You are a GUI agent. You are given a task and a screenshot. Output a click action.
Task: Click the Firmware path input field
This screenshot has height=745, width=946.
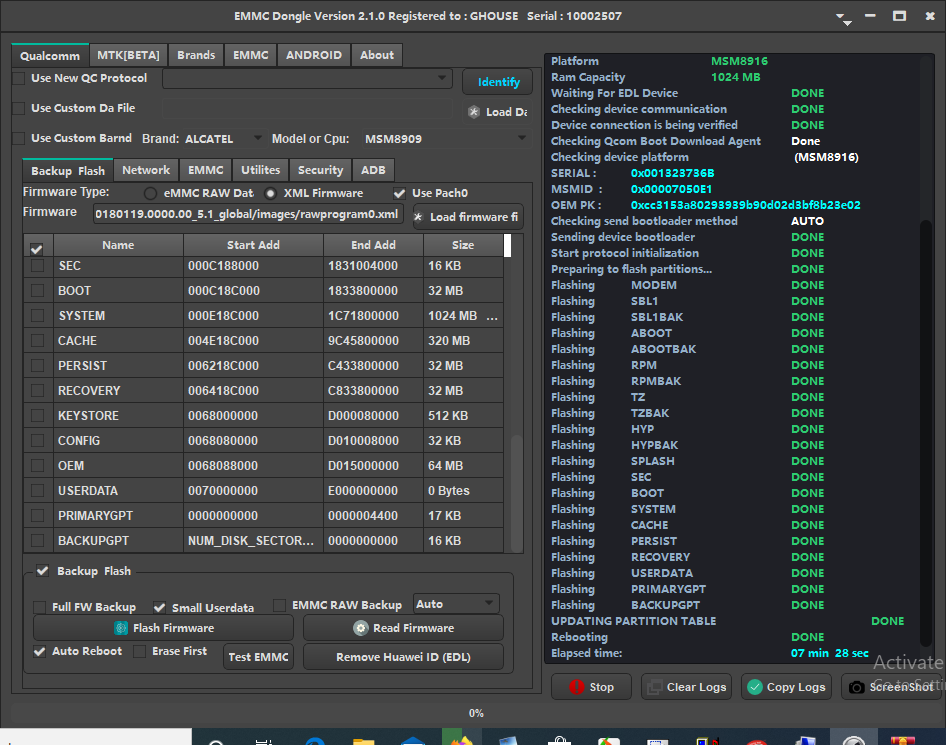[248, 214]
